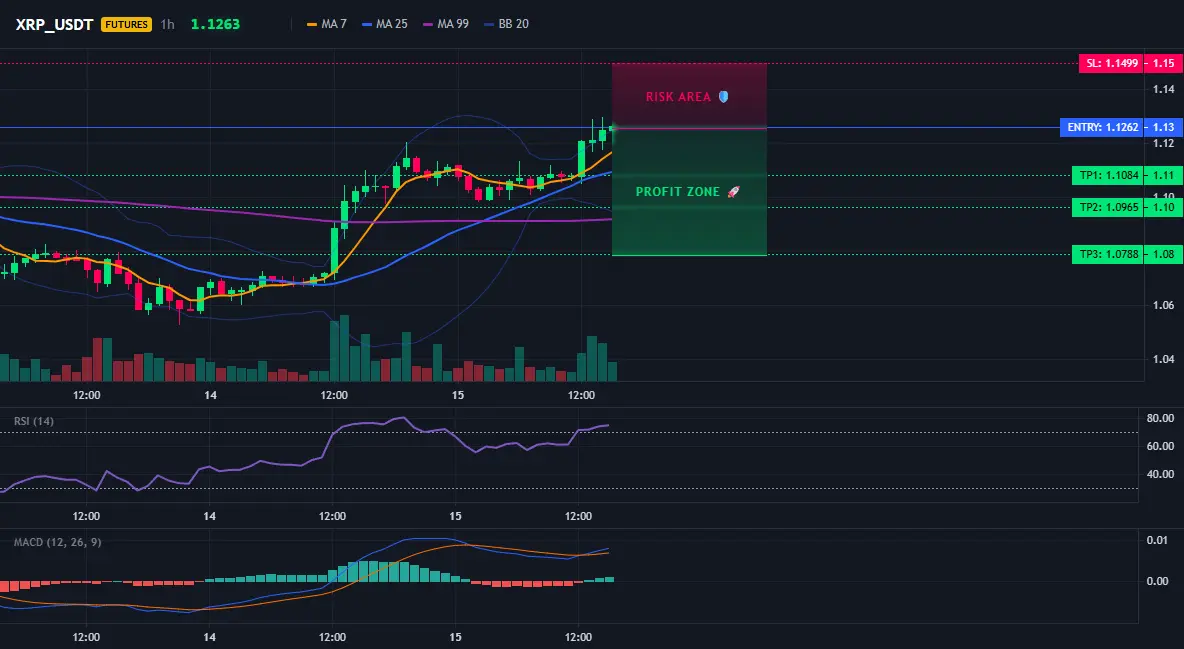The width and height of the screenshot is (1184, 649).
Task: Click the TP3: 1.0788 target label
Action: 1108,254
